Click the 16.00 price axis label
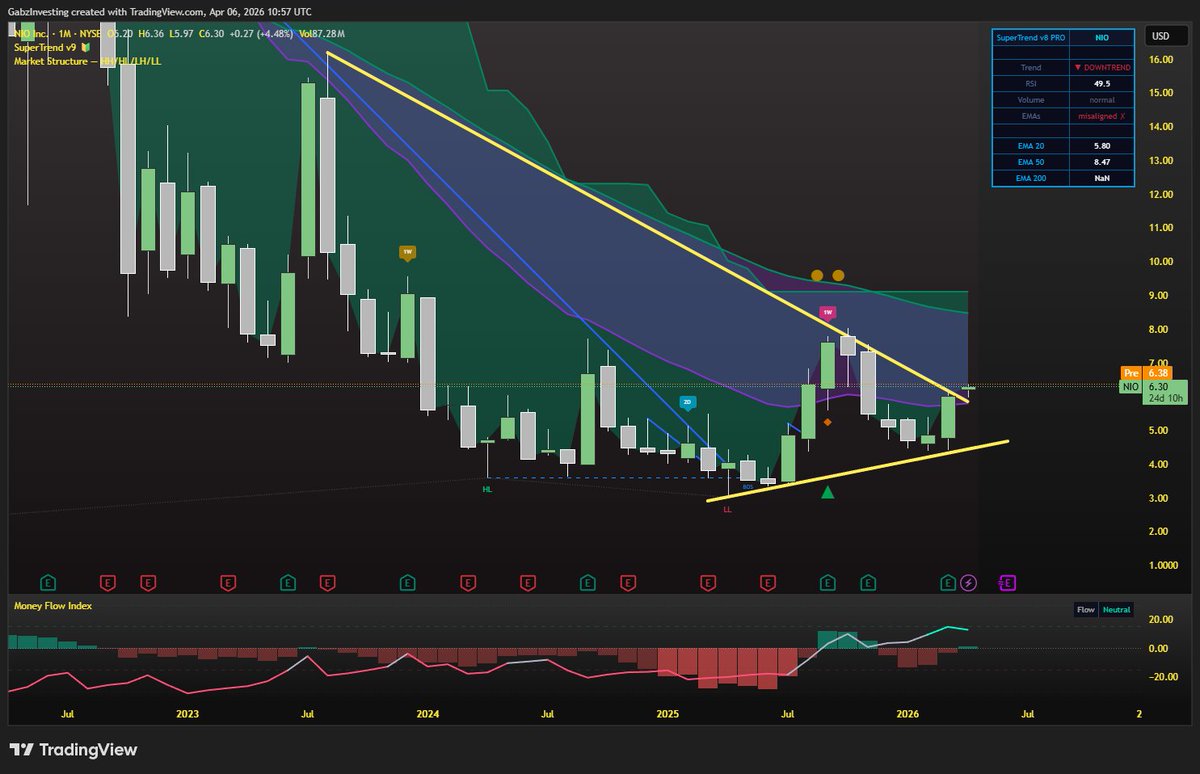The height and width of the screenshot is (774, 1200). pyautogui.click(x=1162, y=60)
